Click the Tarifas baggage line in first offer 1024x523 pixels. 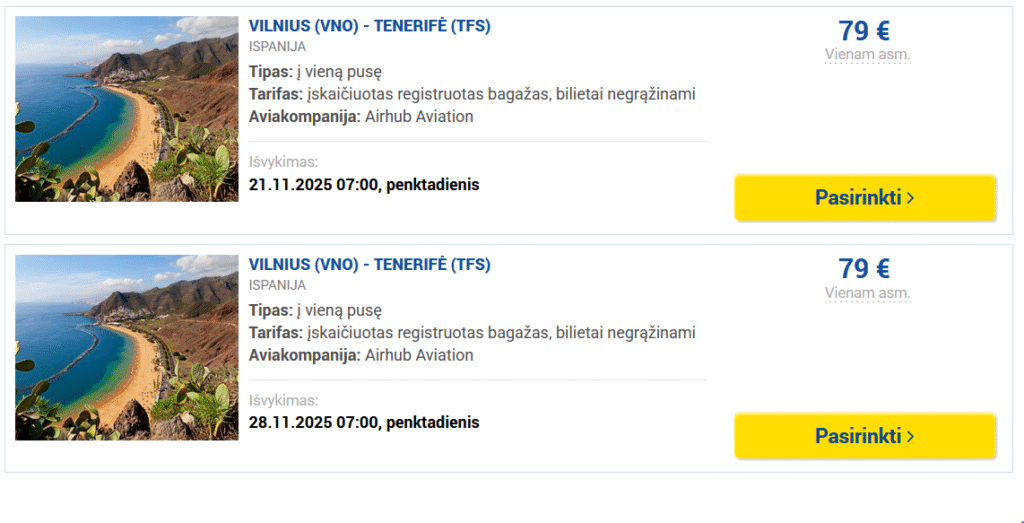click(472, 94)
